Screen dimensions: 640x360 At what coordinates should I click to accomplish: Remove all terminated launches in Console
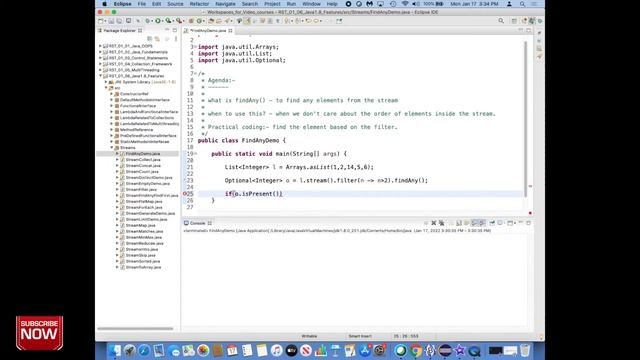(441, 223)
